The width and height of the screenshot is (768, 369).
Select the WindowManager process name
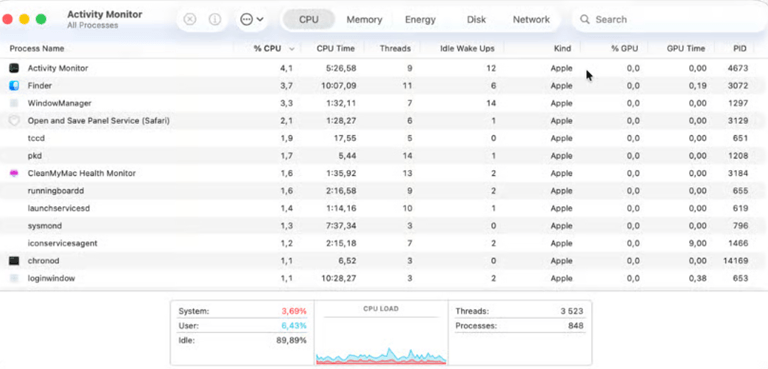point(59,103)
